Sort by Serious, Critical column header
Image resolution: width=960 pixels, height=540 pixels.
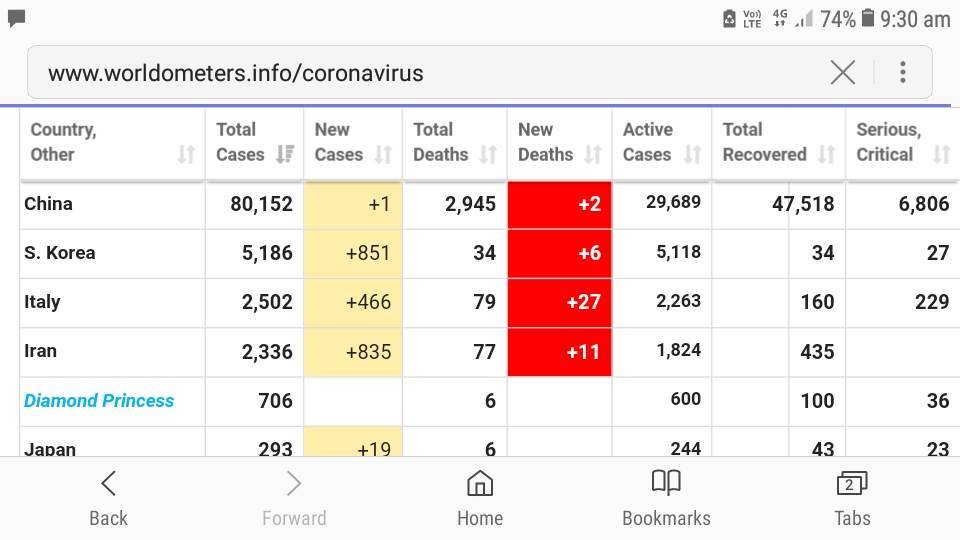(x=940, y=154)
